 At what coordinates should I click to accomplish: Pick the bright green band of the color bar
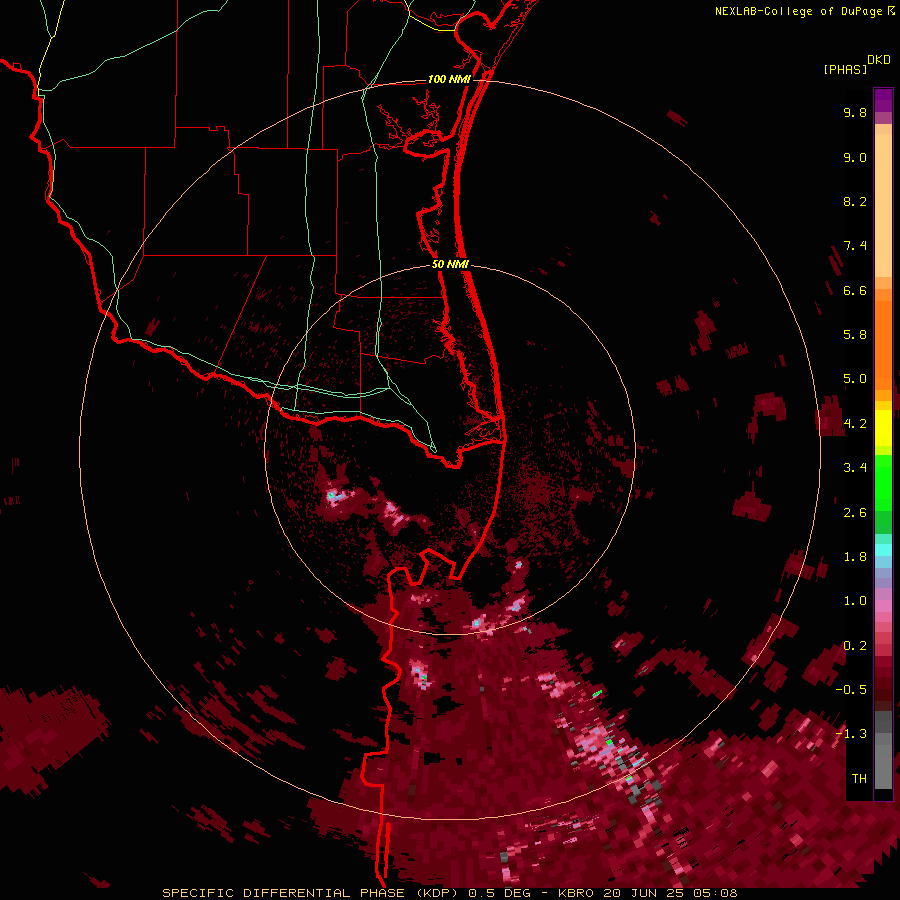883,482
